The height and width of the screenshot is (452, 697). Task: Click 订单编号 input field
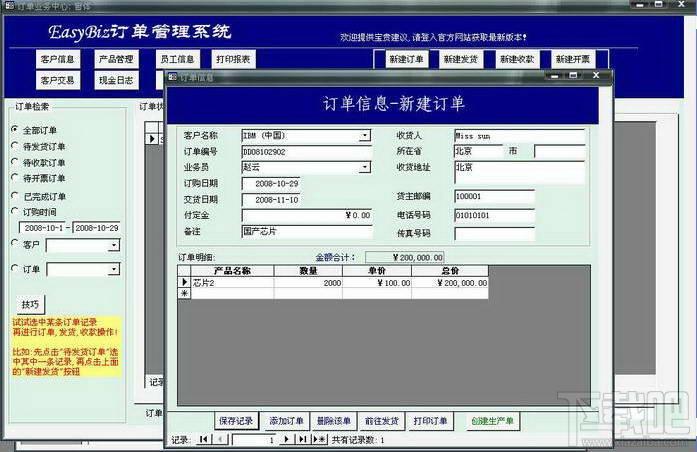click(307, 152)
